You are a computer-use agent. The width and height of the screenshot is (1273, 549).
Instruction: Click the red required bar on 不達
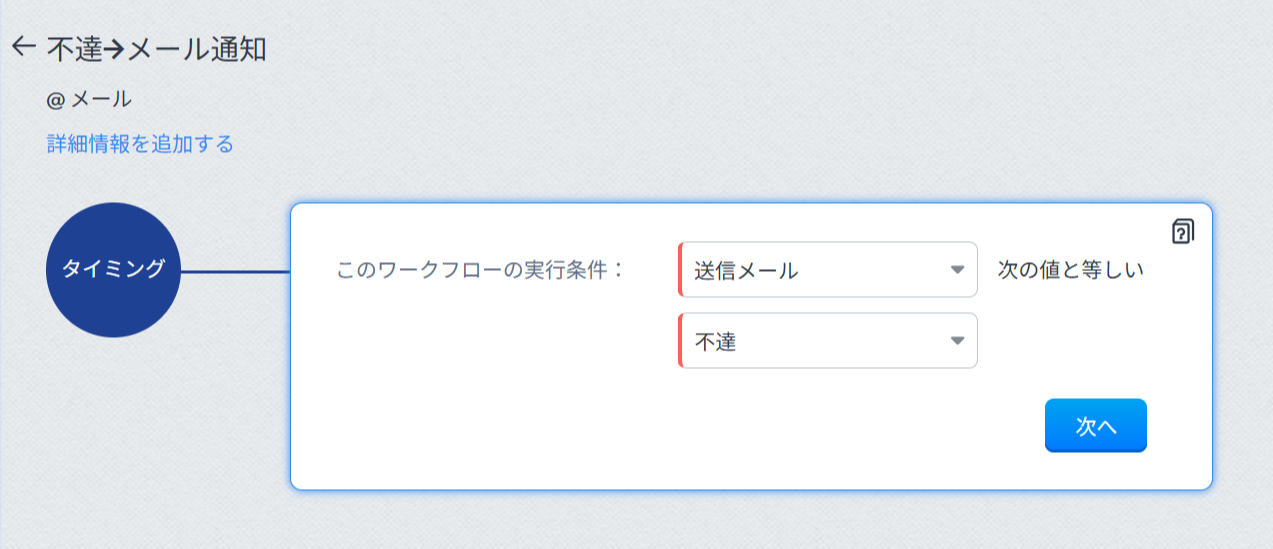coord(680,341)
